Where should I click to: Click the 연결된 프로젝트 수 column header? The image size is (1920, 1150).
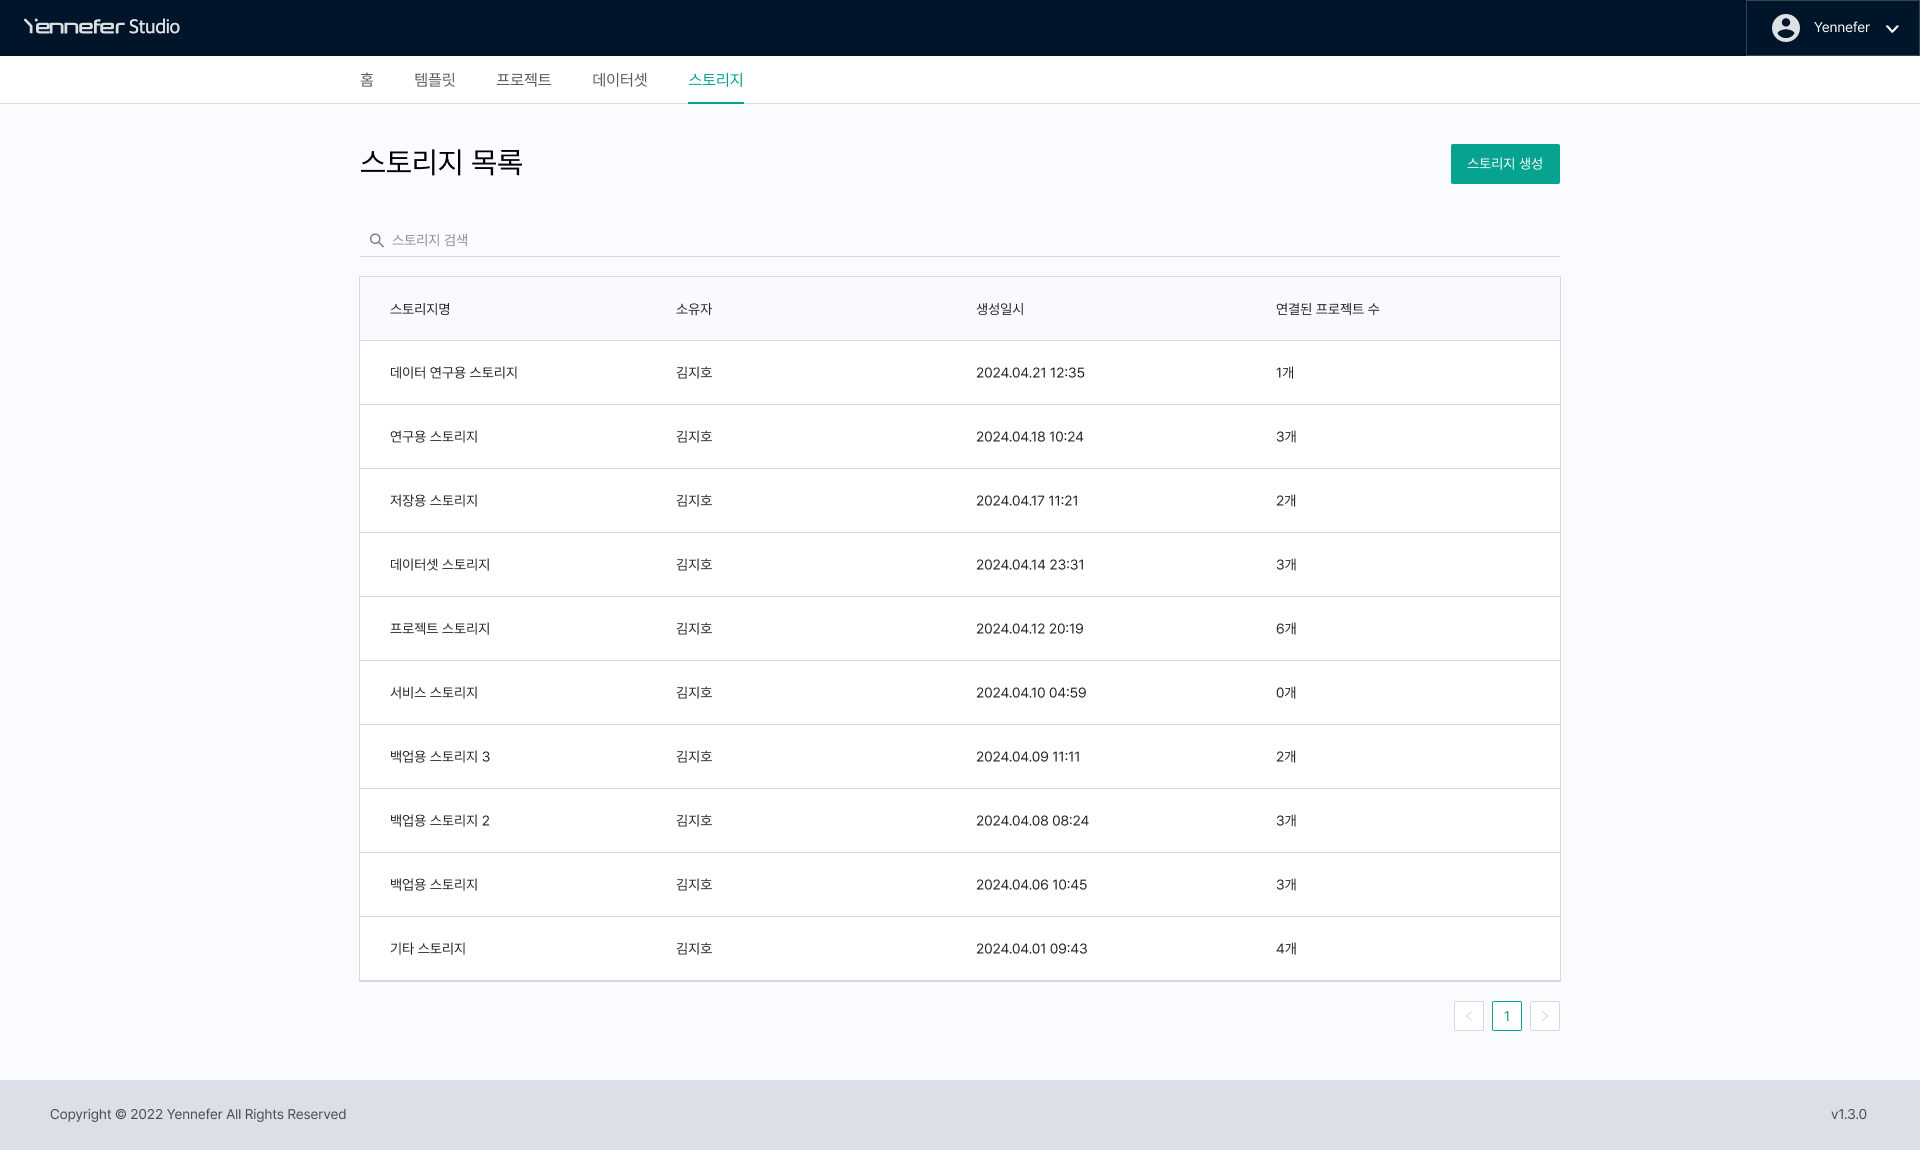coord(1326,309)
